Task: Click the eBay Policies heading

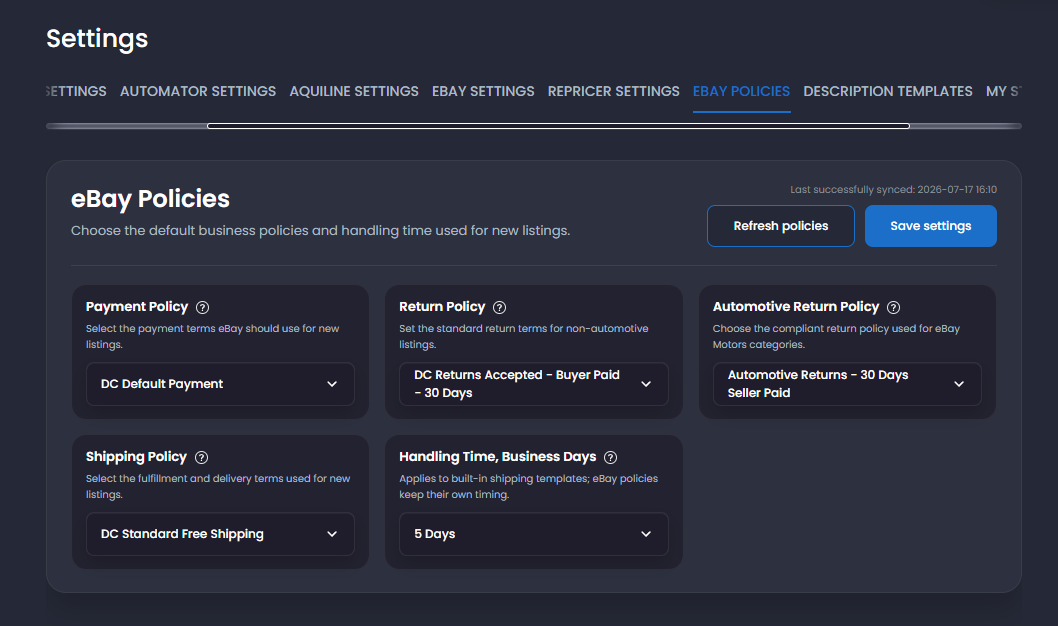Action: (x=150, y=199)
